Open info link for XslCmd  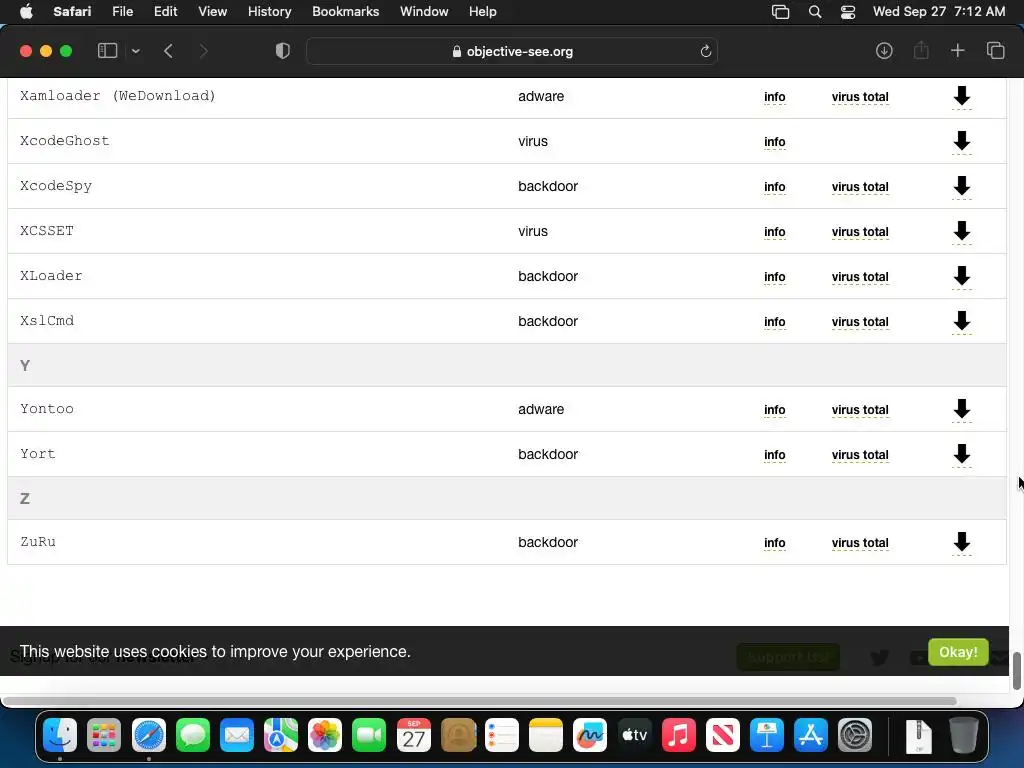tap(775, 322)
